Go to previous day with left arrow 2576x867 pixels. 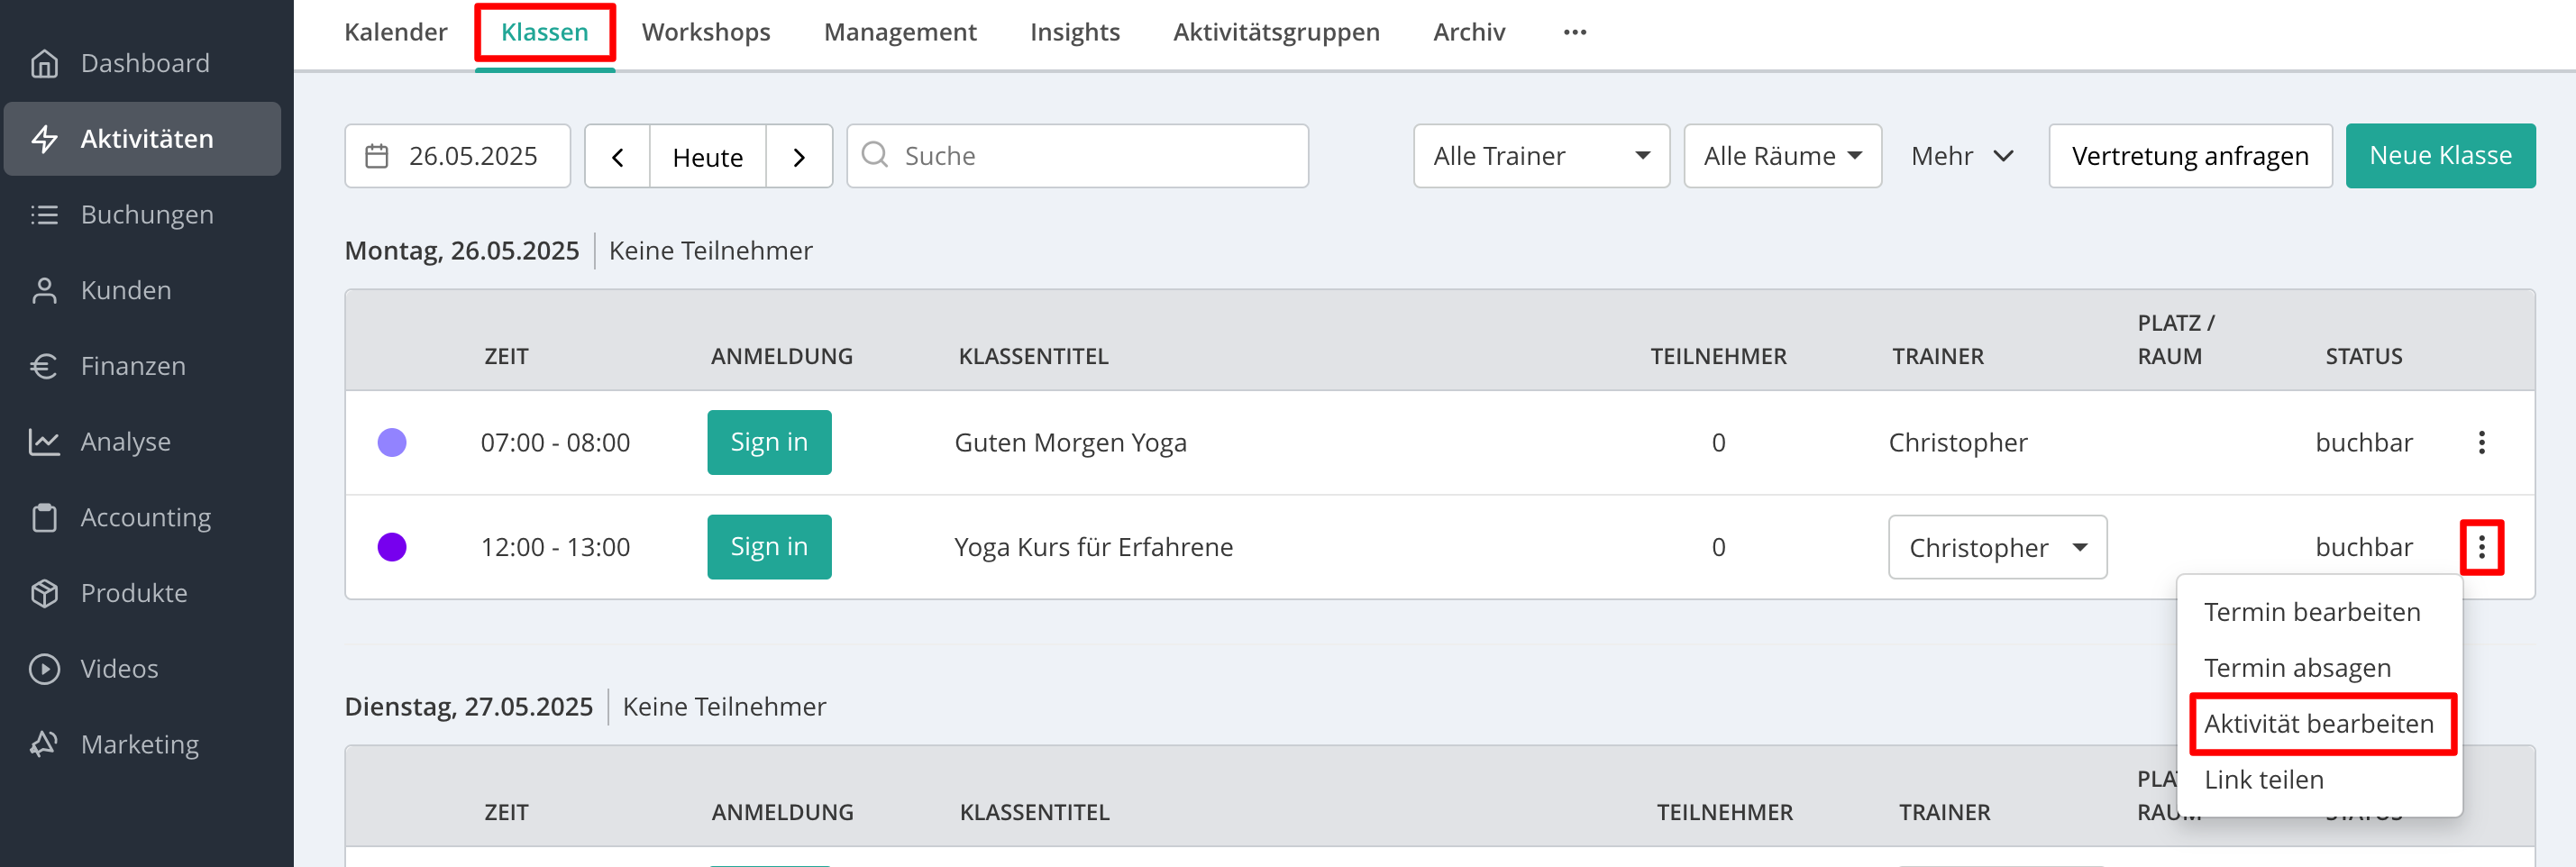[618, 157]
